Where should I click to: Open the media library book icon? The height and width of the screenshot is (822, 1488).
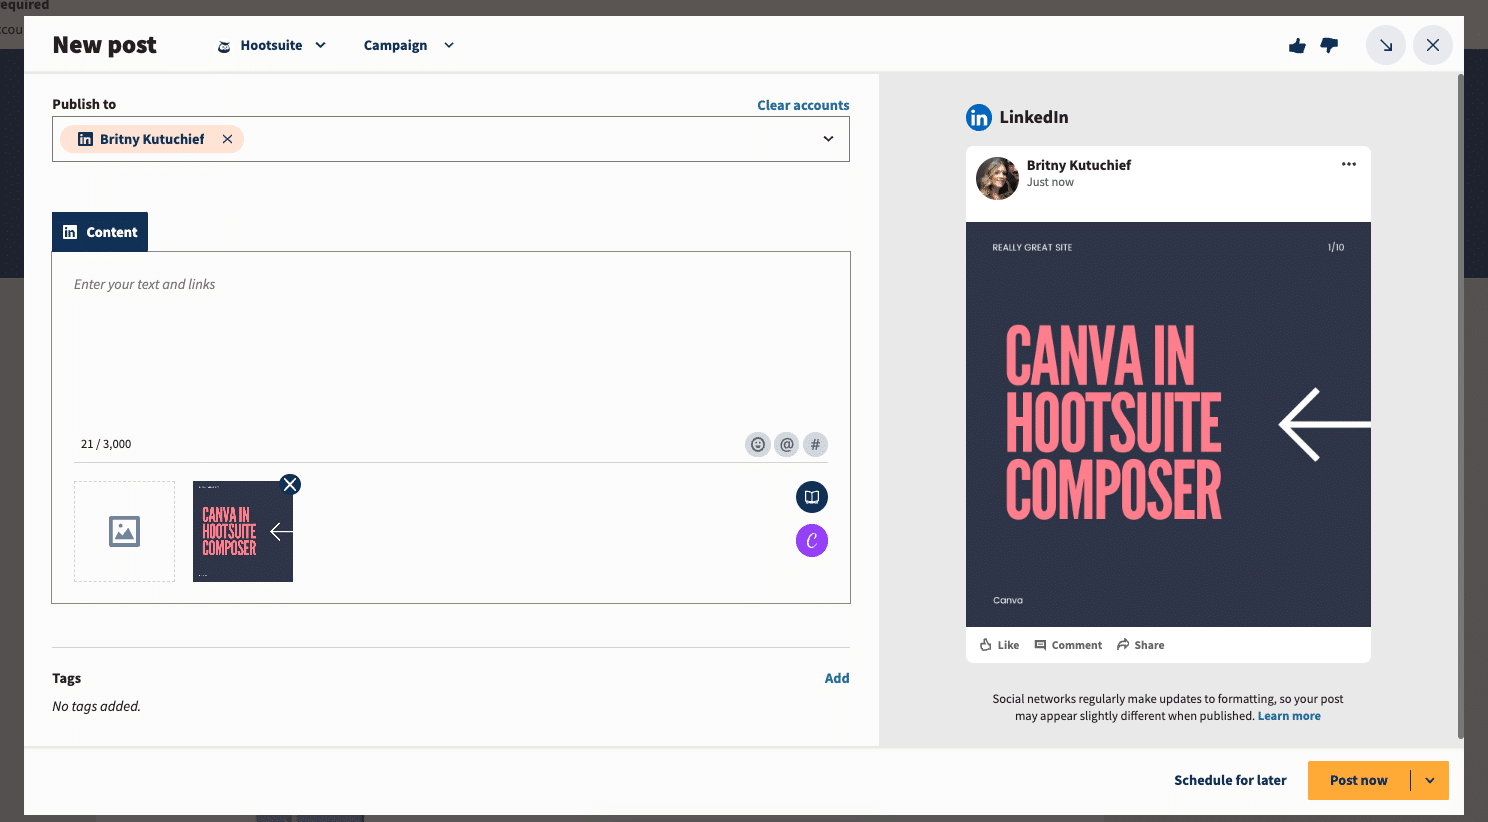(811, 497)
